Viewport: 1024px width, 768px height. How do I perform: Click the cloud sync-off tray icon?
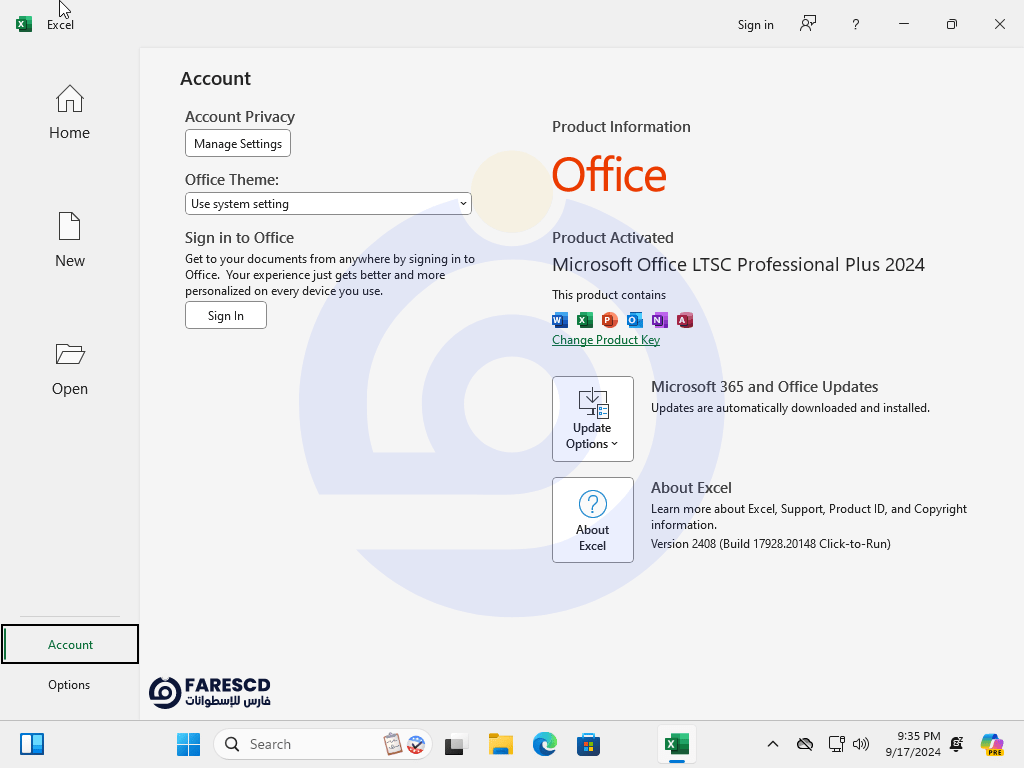click(x=805, y=744)
